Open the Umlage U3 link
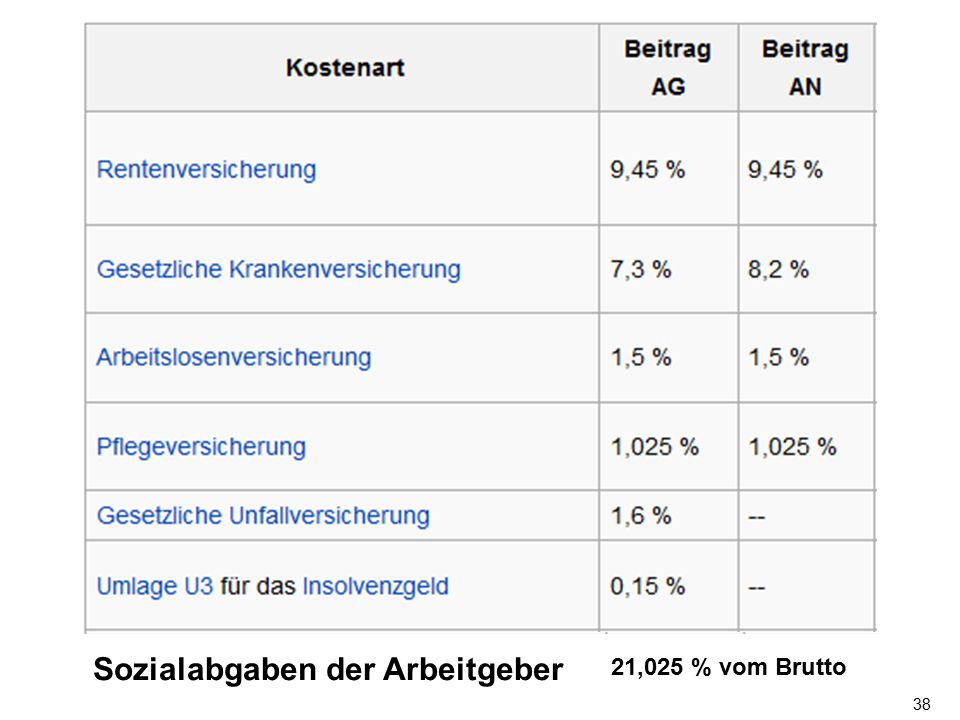This screenshot has width=960, height=720. (x=155, y=587)
